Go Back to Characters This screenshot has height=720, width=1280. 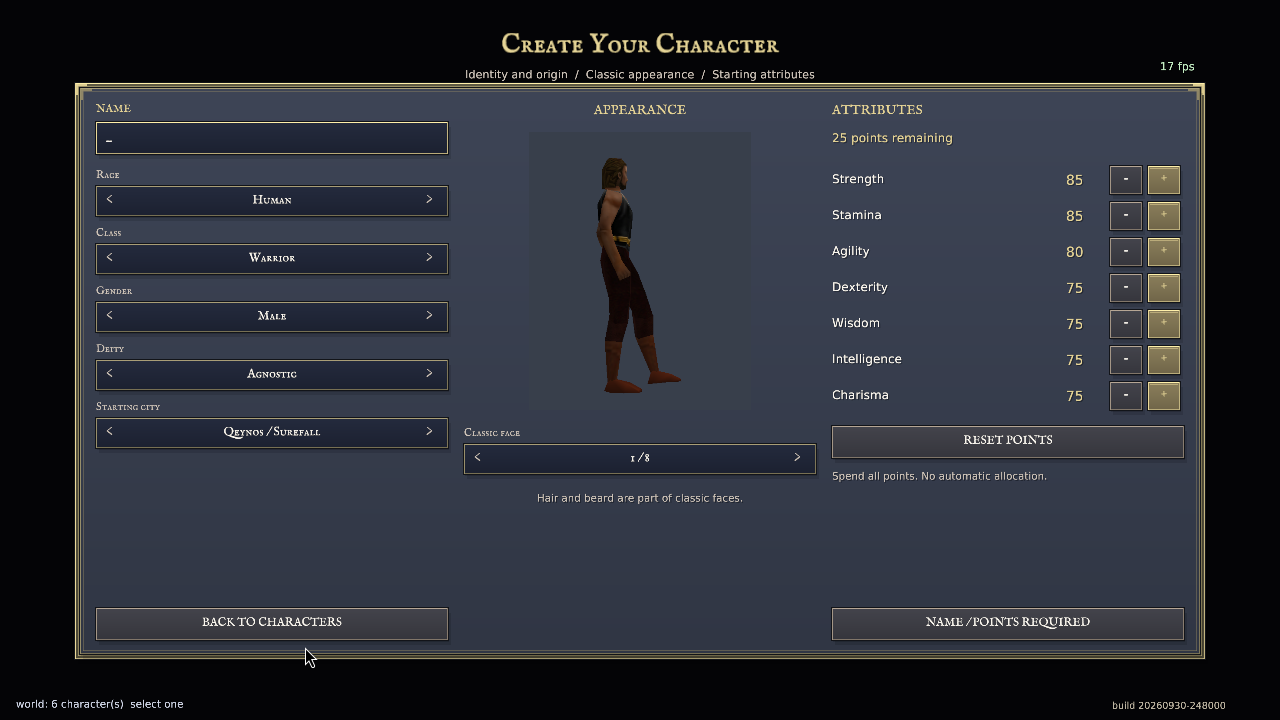(x=272, y=623)
